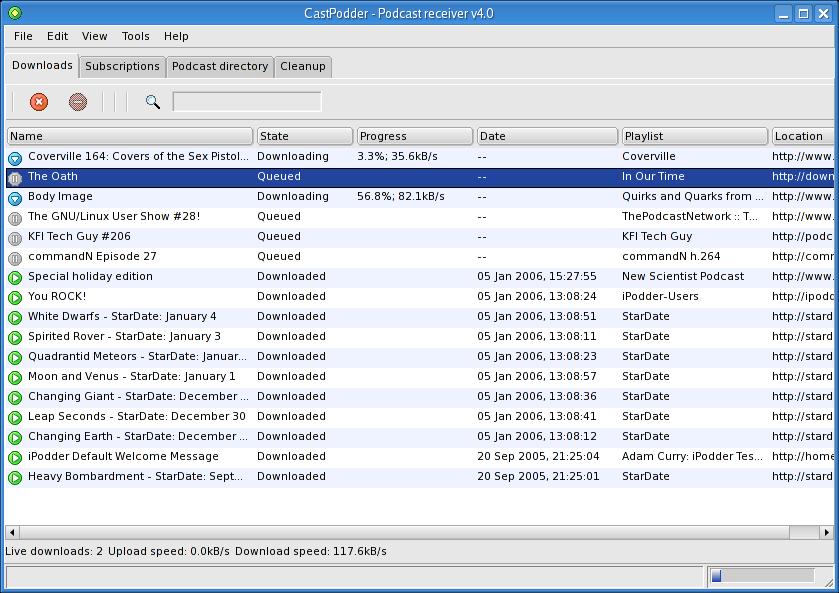Viewport: 839px width, 593px height.
Task: Click the pause download toolbar icon
Action: point(78,102)
